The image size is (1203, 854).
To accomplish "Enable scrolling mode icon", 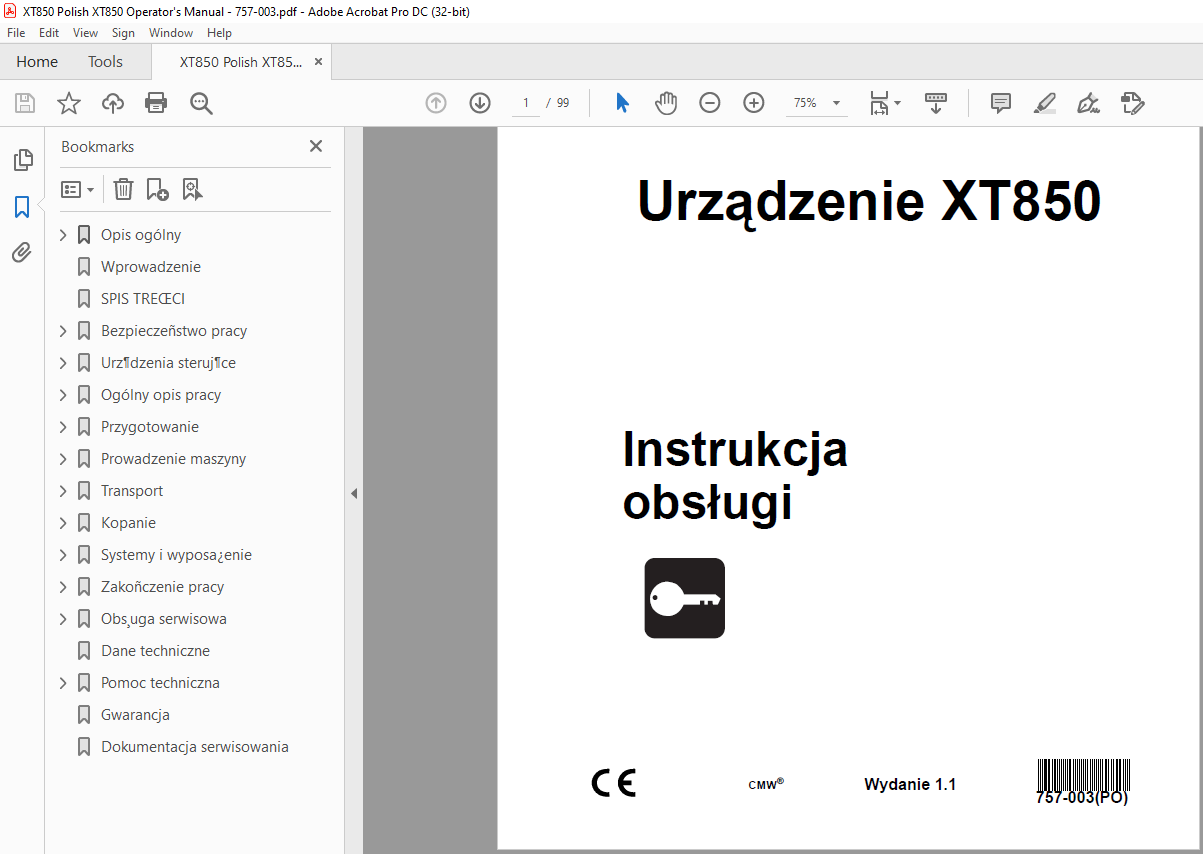I will tap(936, 103).
